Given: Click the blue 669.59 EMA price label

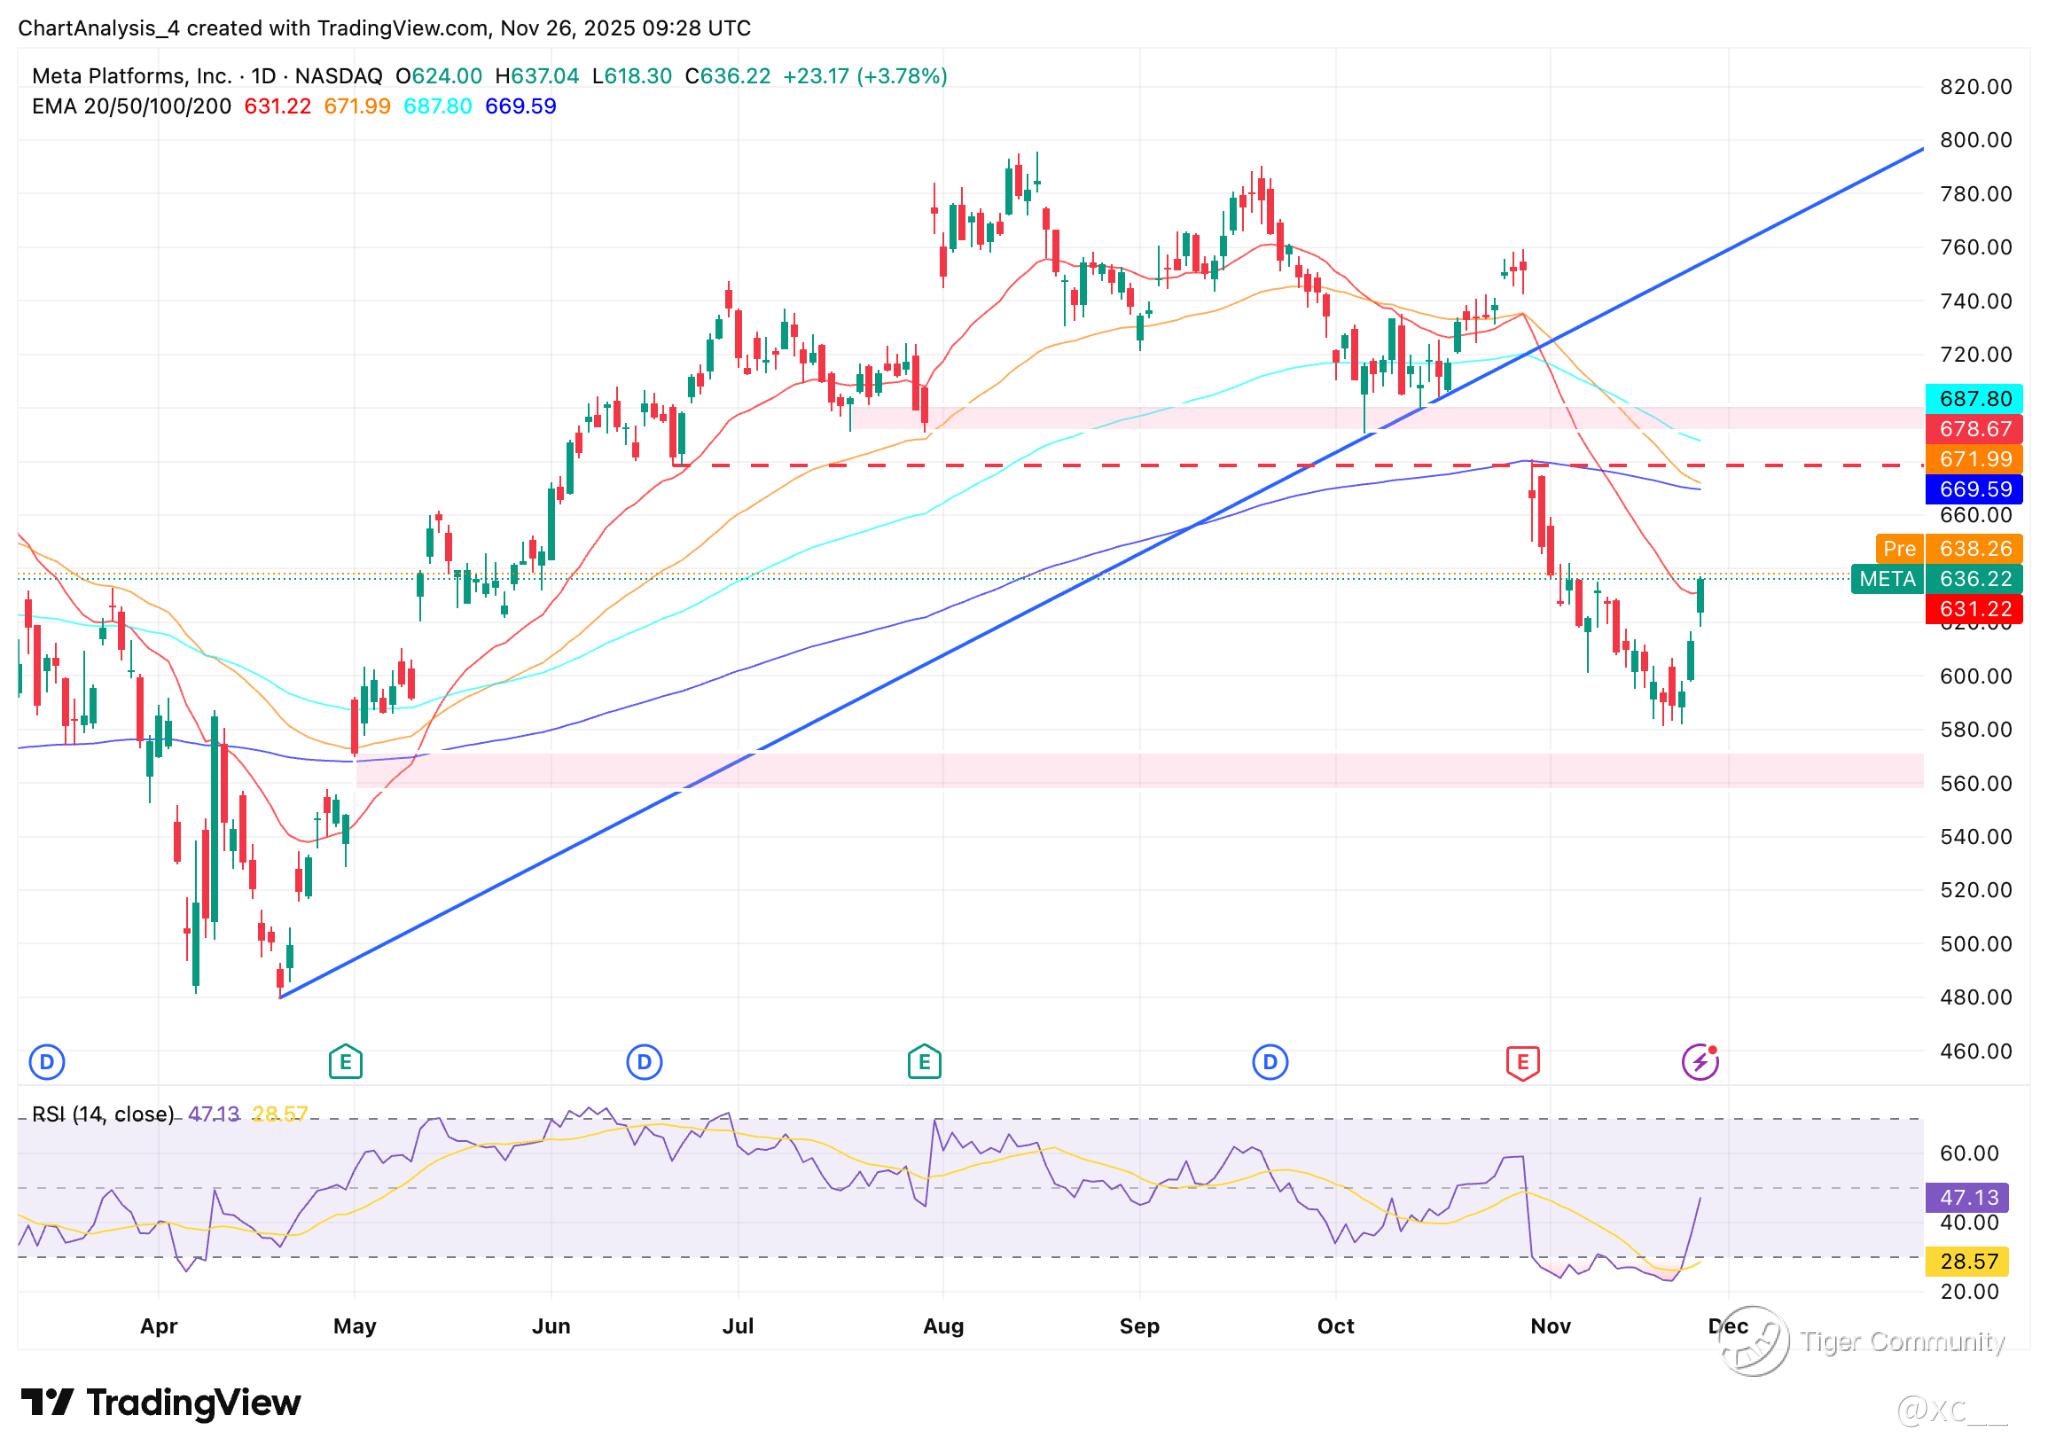Looking at the screenshot, I should 1974,489.
